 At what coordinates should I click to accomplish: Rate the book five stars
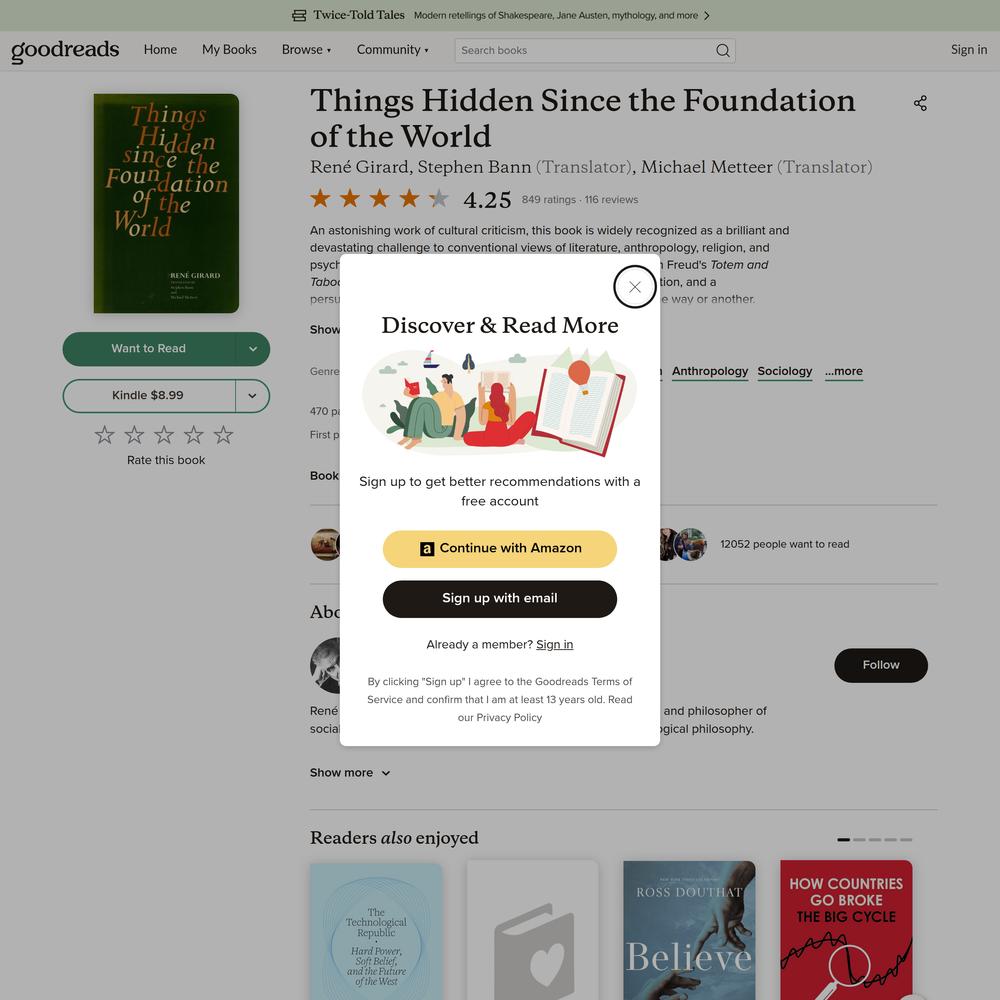pos(223,435)
